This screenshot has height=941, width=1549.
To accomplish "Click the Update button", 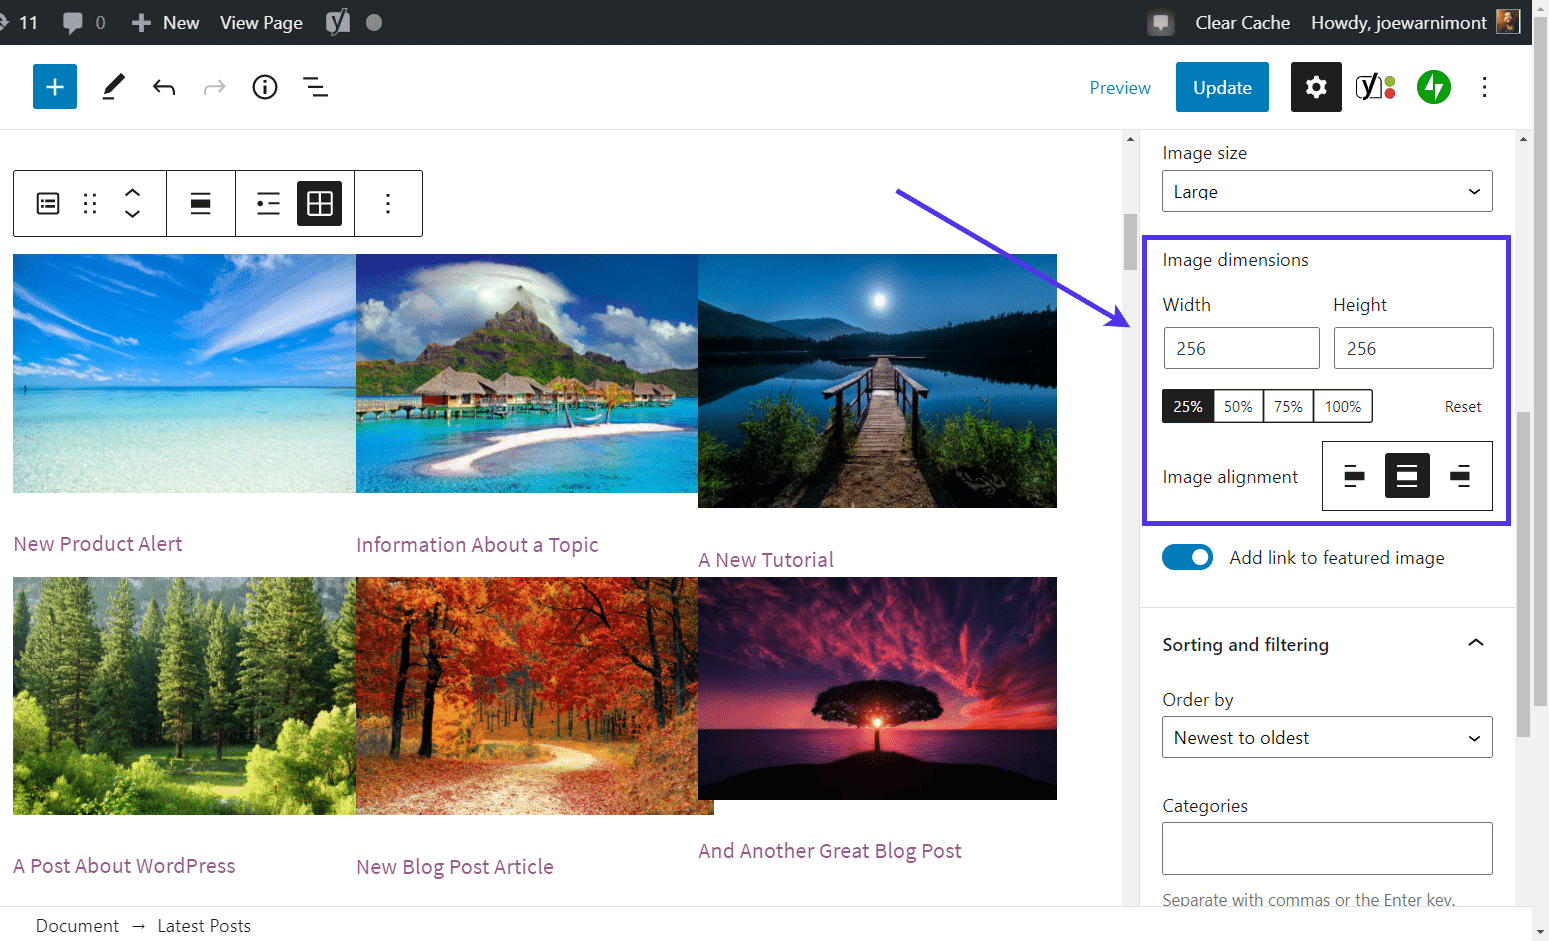I will point(1221,87).
